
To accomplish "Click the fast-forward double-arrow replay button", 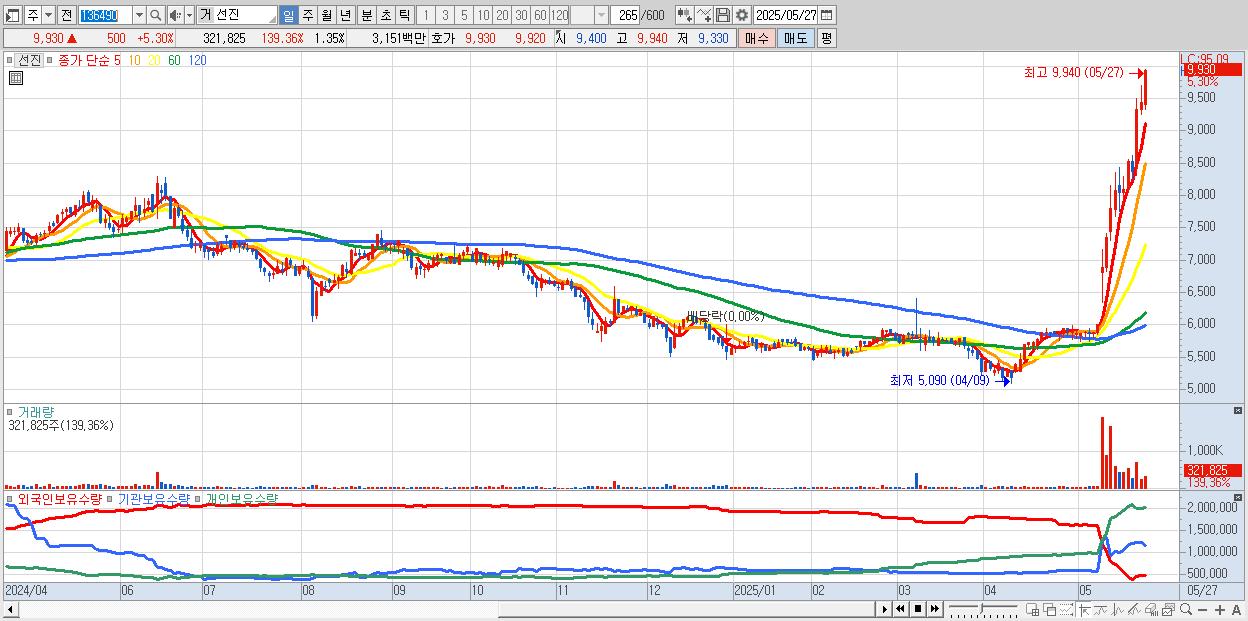I will click(x=934, y=609).
